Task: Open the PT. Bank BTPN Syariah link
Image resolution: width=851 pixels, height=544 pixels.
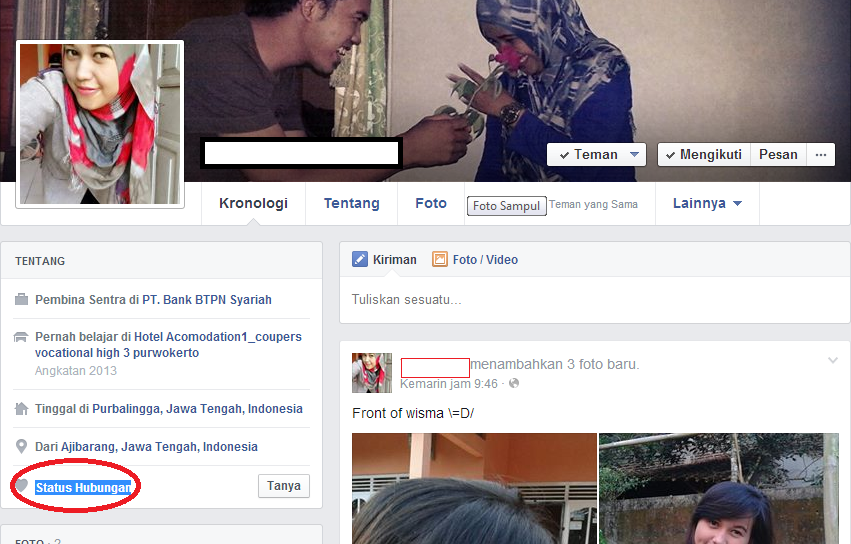Action: coord(207,300)
